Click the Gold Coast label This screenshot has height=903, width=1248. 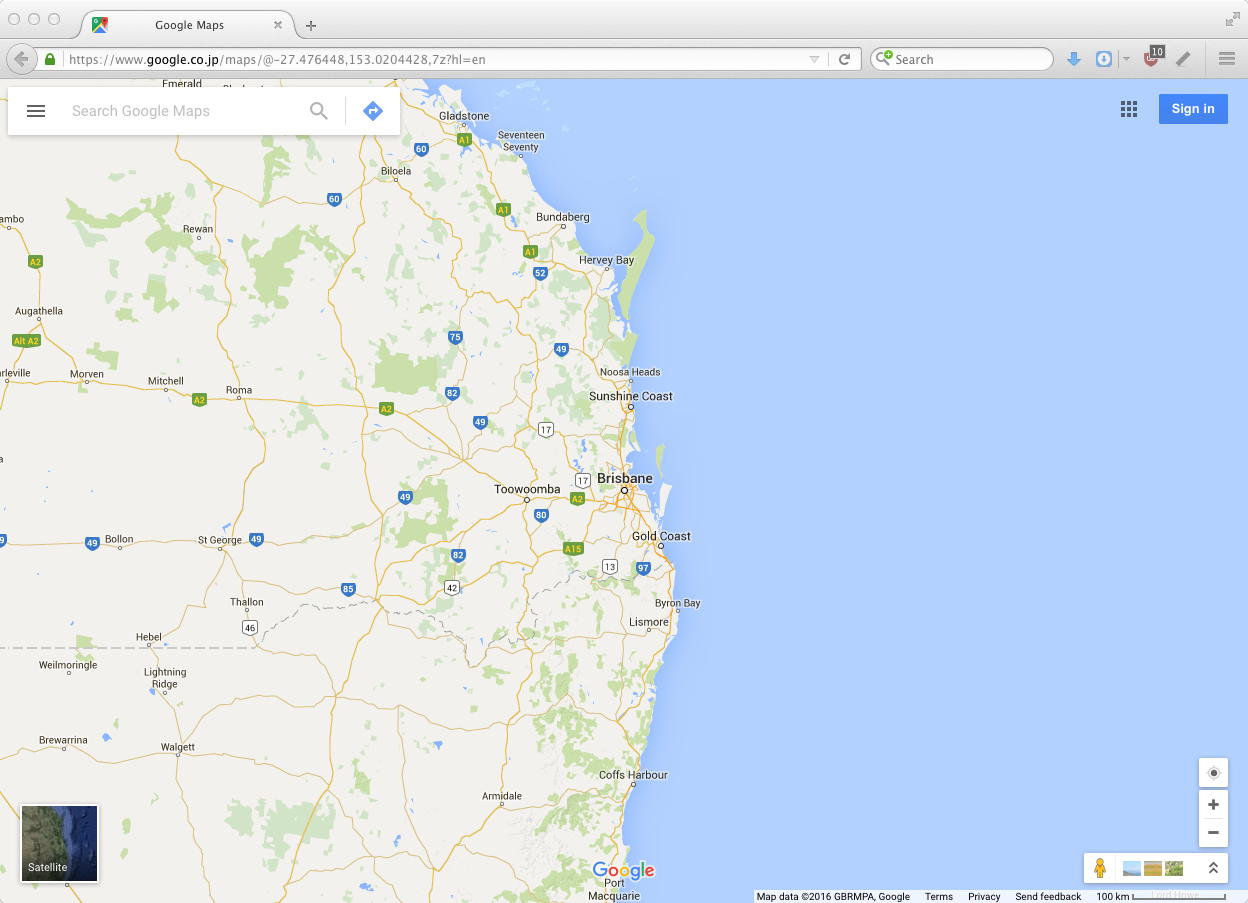pyautogui.click(x=661, y=536)
